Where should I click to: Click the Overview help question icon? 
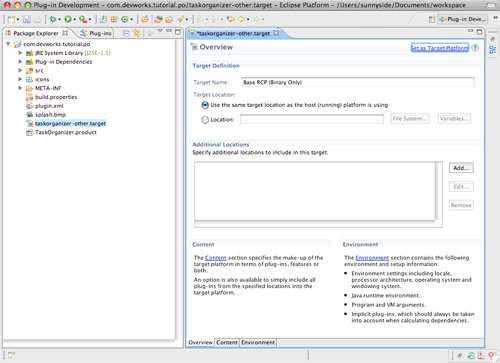[x=475, y=48]
